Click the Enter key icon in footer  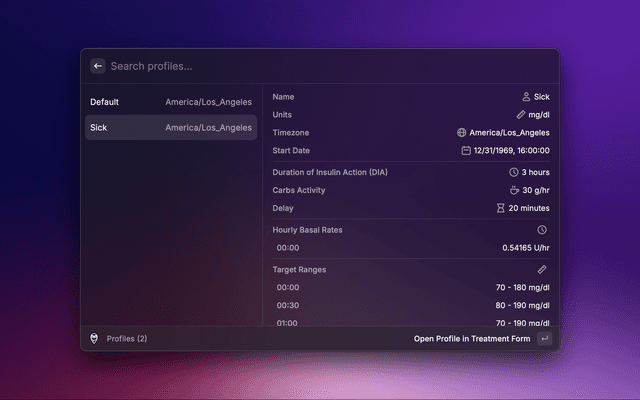(544, 339)
